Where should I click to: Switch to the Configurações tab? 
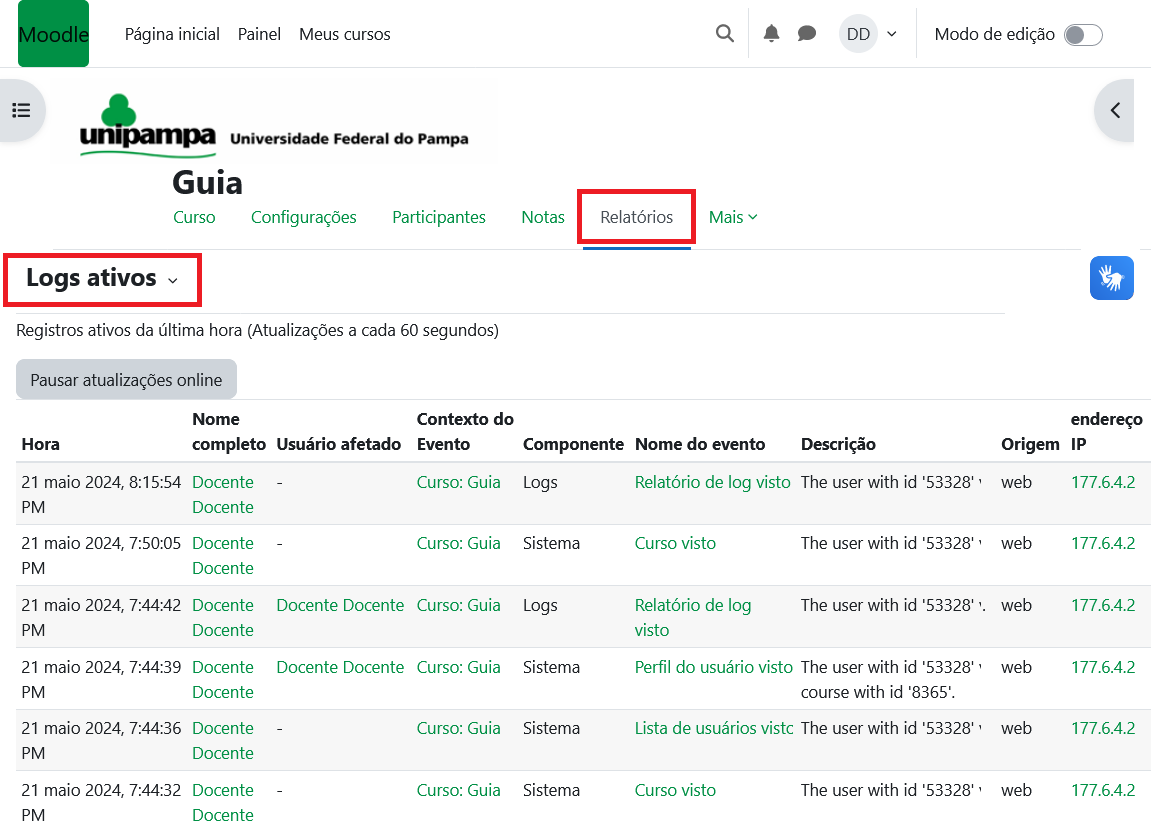coord(304,217)
